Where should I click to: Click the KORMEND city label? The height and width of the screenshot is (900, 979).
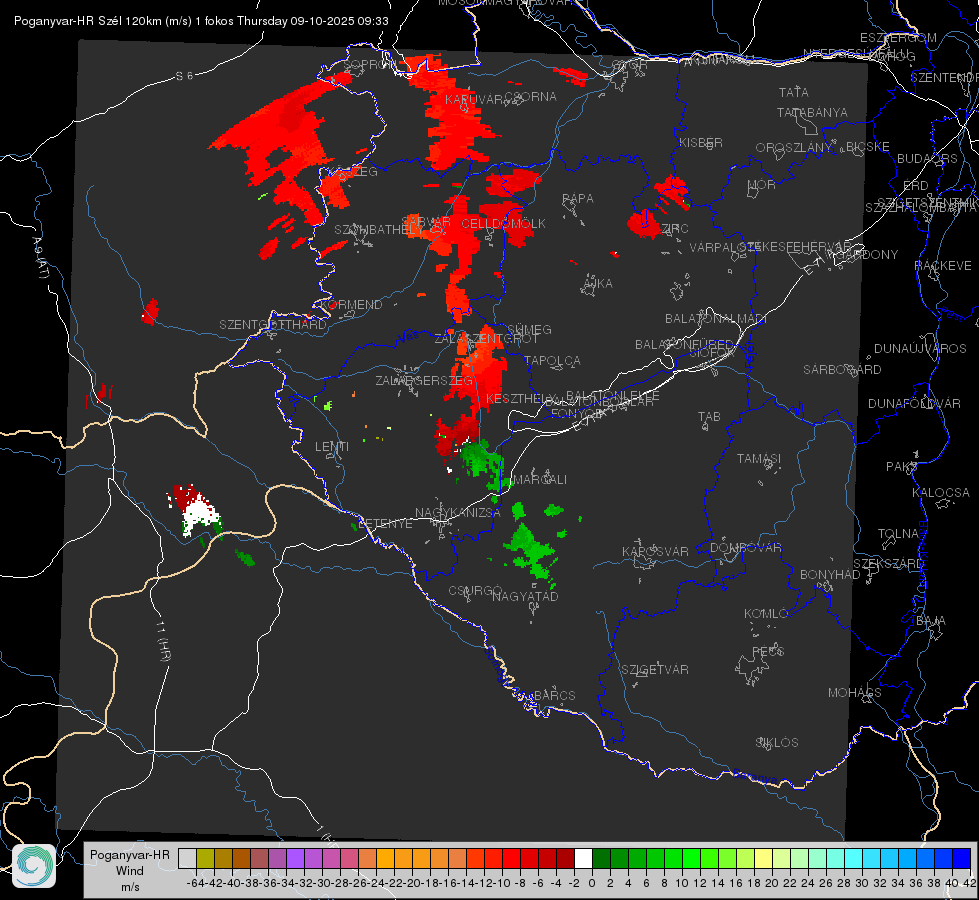tap(350, 305)
